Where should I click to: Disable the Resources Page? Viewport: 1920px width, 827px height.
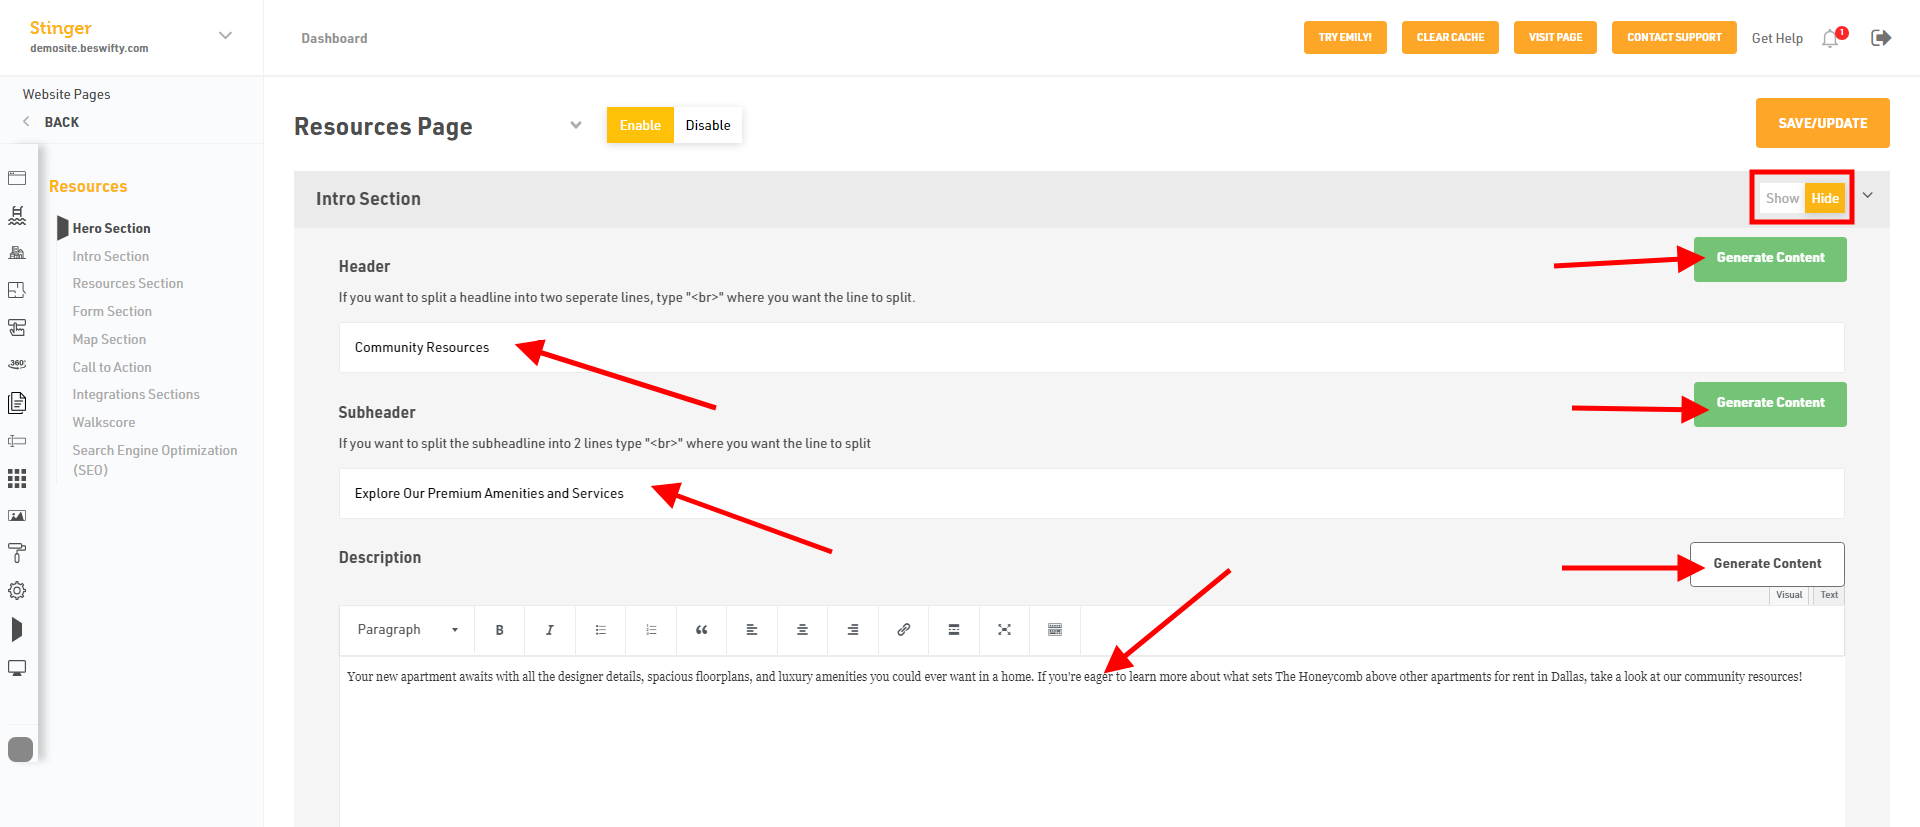708,125
